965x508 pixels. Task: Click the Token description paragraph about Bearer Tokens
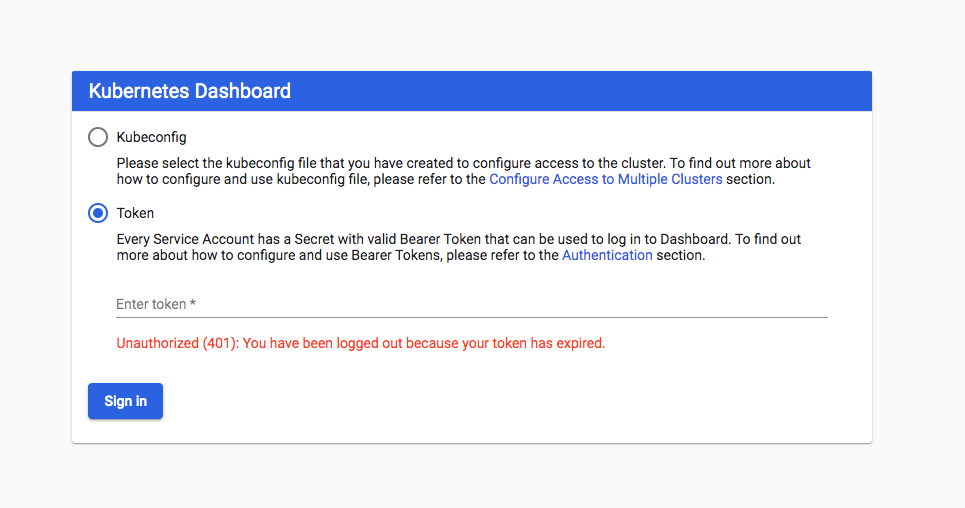point(458,247)
